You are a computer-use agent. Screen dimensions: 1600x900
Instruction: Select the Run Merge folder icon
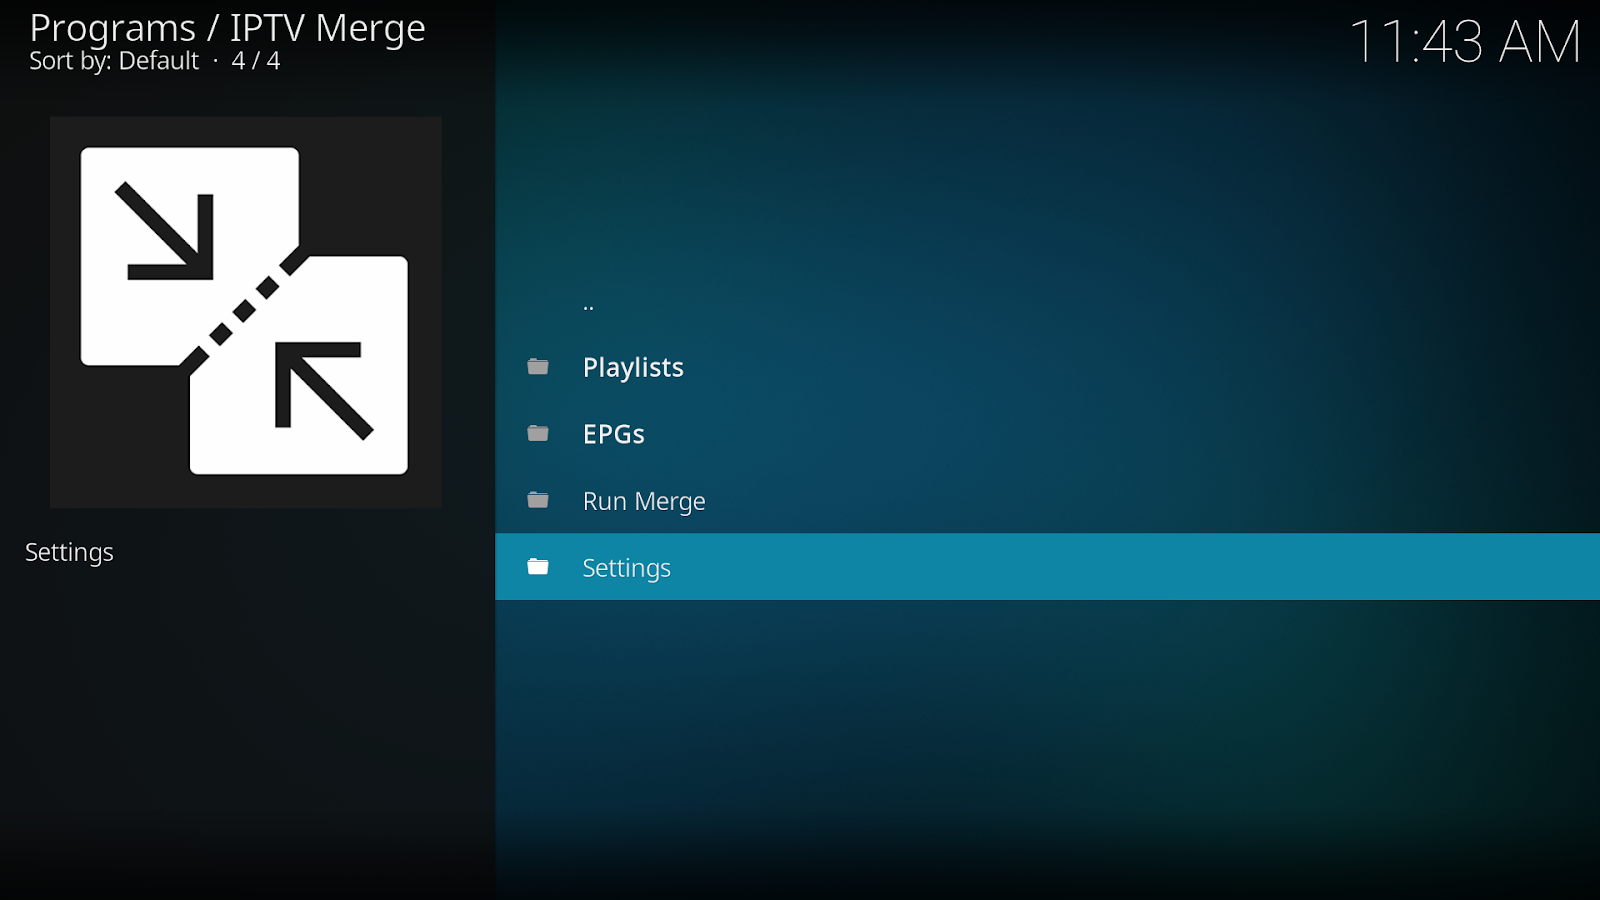538,500
